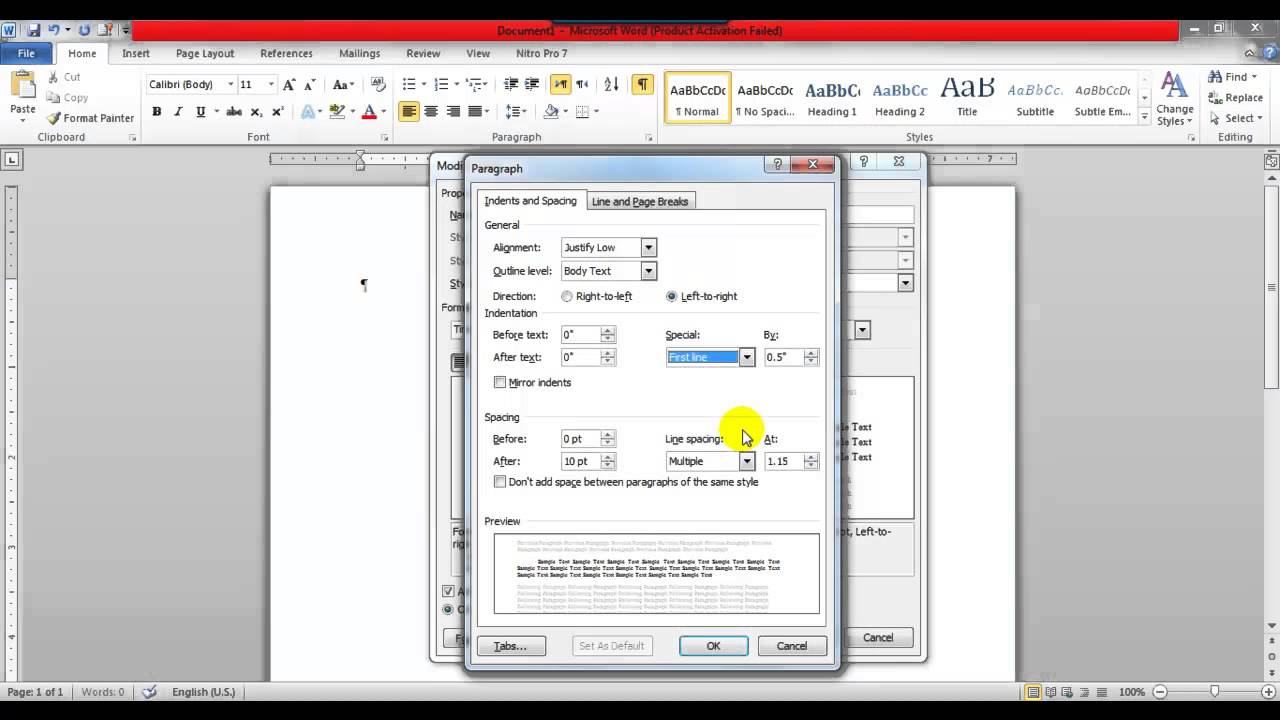This screenshot has height=720, width=1280.
Task: Click Text Highlight Color marker
Action: [x=337, y=112]
